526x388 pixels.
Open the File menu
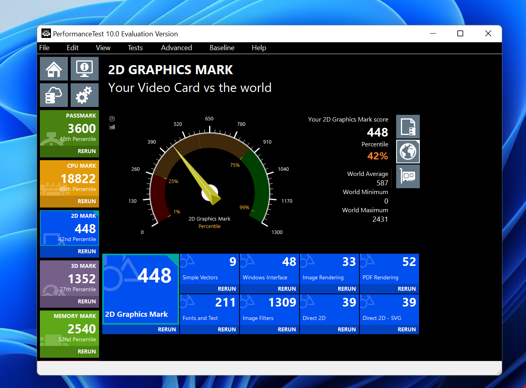click(44, 48)
